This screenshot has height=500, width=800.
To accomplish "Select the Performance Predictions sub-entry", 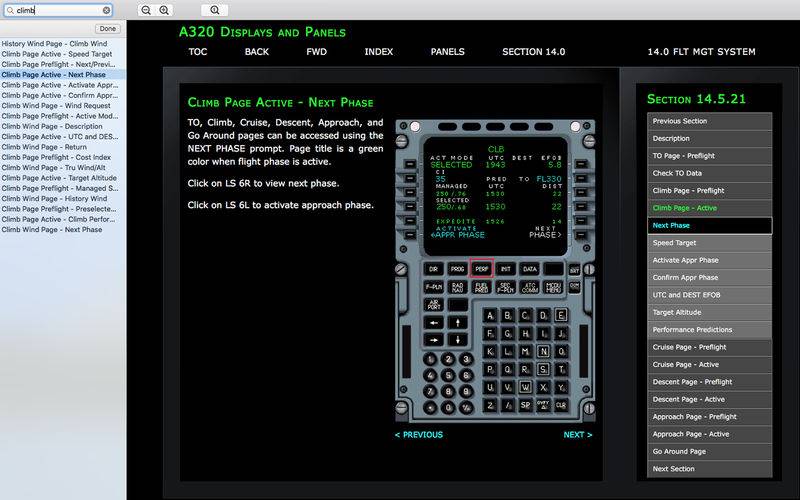I will pyautogui.click(x=709, y=330).
